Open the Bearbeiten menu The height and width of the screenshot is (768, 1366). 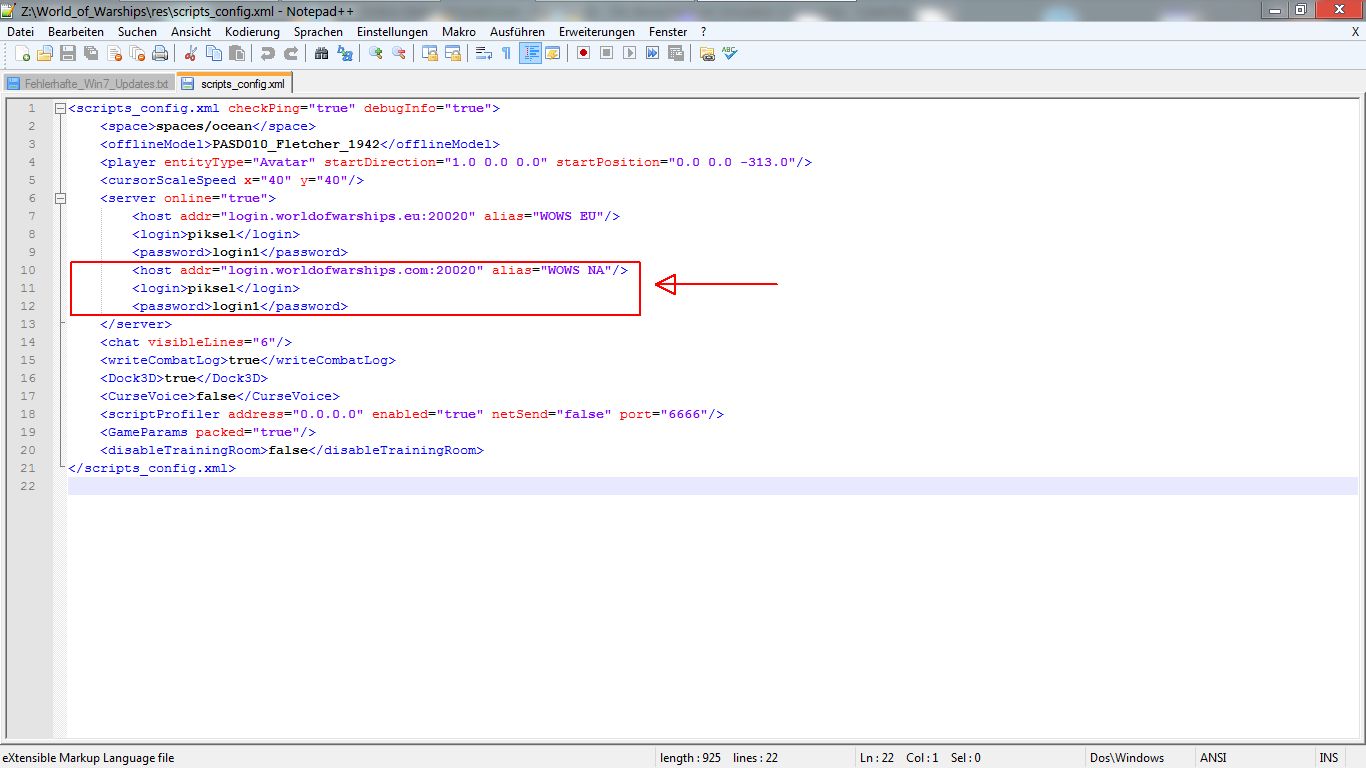(76, 32)
